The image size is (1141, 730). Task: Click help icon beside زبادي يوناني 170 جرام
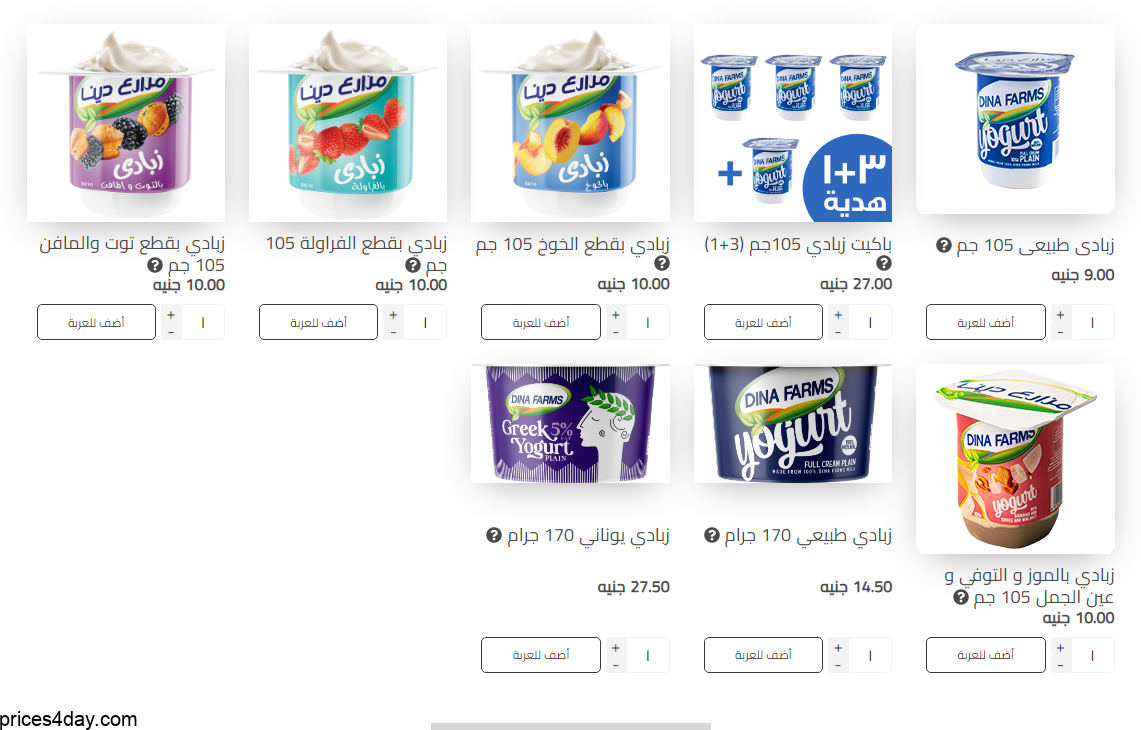(493, 536)
